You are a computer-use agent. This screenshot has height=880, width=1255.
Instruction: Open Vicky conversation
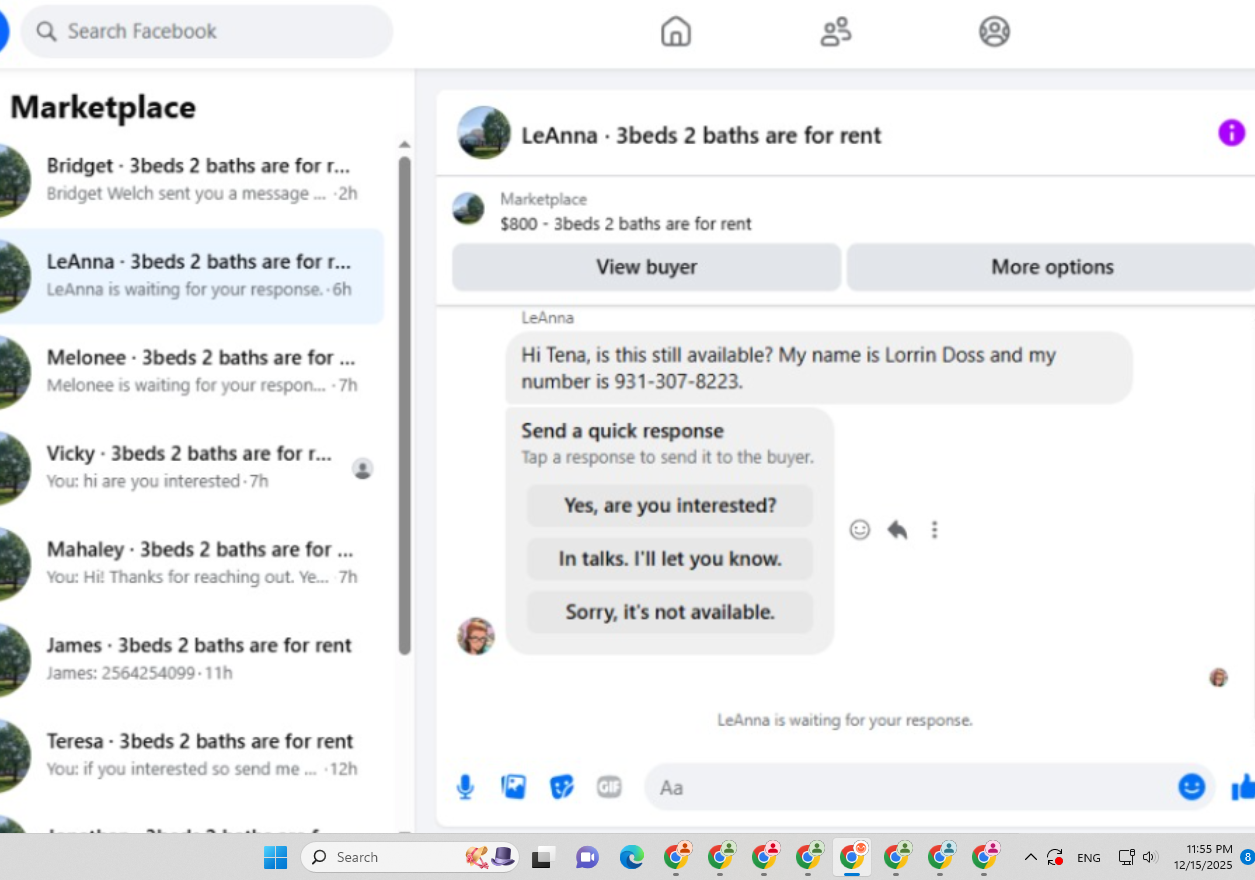pyautogui.click(x=192, y=468)
